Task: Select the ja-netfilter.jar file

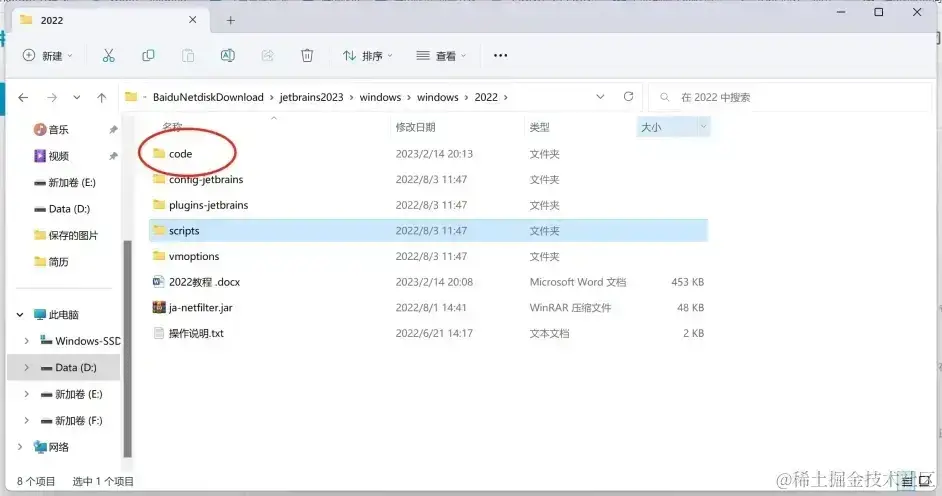Action: [200, 307]
